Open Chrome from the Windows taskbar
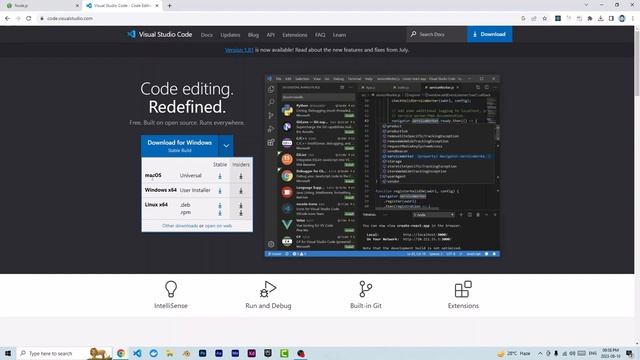The image size is (640, 360). (121, 353)
